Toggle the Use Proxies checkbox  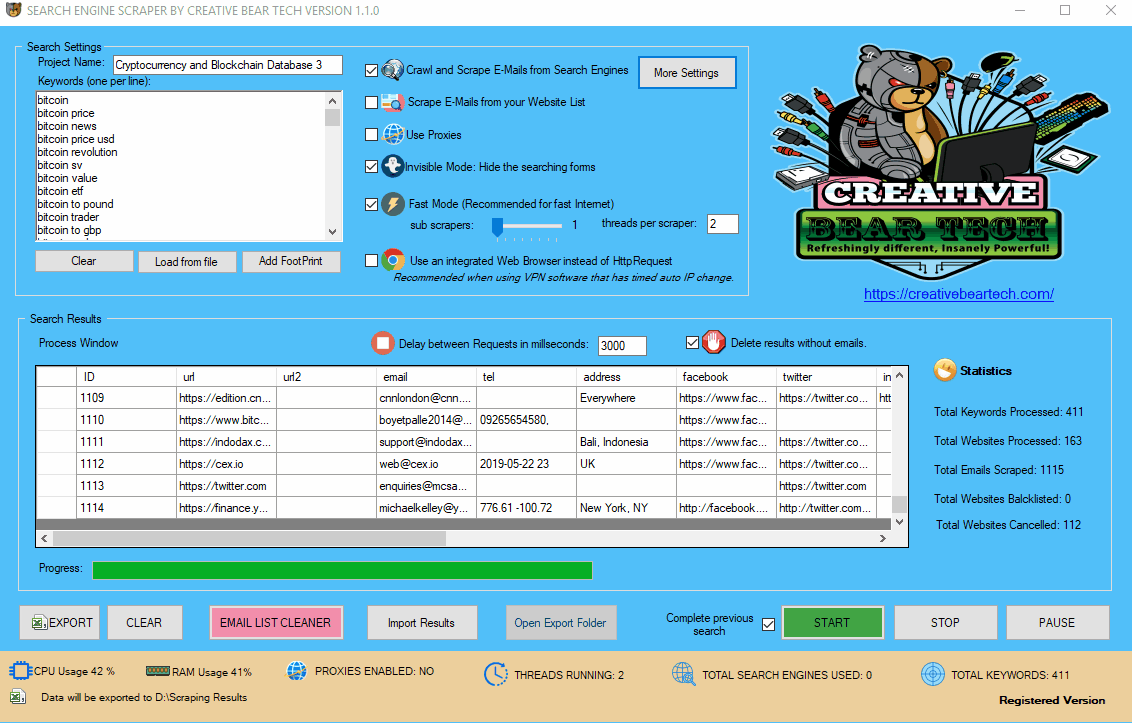(x=371, y=134)
